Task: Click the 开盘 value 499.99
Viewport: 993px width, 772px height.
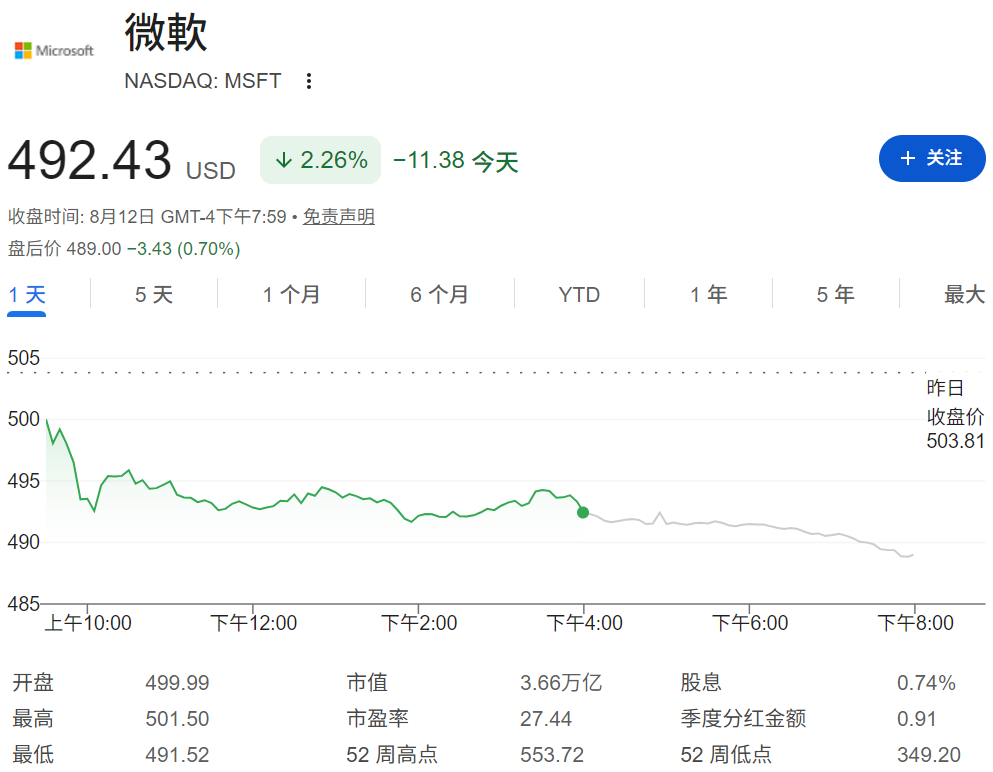Action: click(x=177, y=683)
